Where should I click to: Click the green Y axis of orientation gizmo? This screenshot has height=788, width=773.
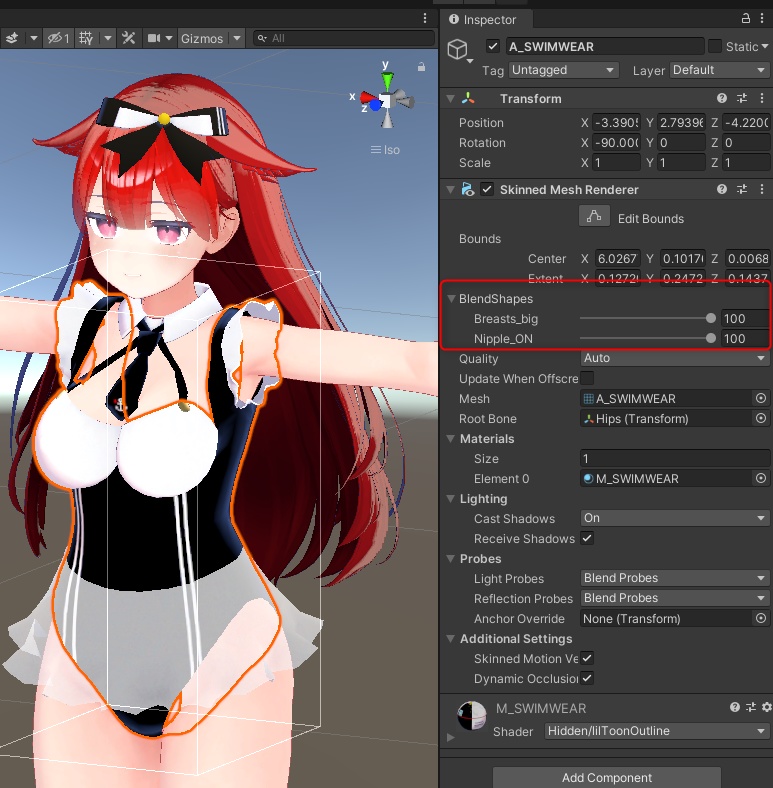point(387,80)
